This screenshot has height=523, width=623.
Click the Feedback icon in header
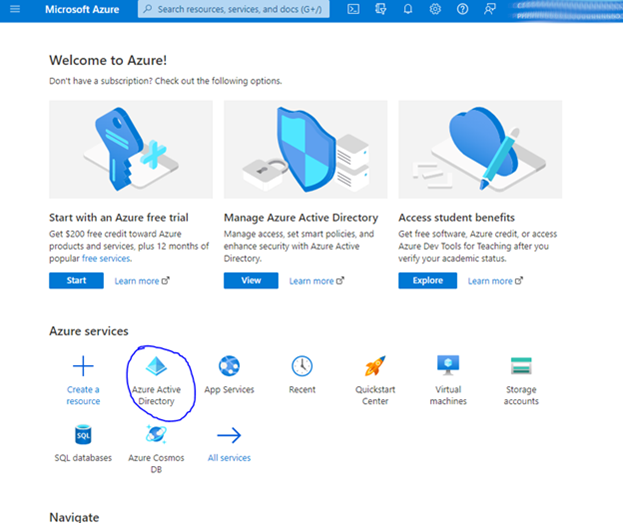489,9
